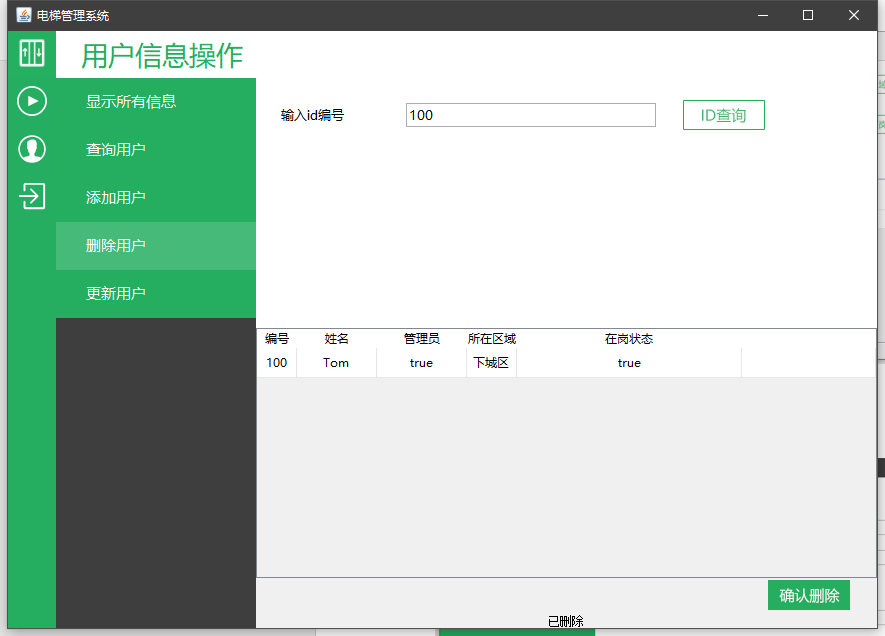The height and width of the screenshot is (636, 885).
Task: Select the Tom name cell
Action: click(x=336, y=363)
